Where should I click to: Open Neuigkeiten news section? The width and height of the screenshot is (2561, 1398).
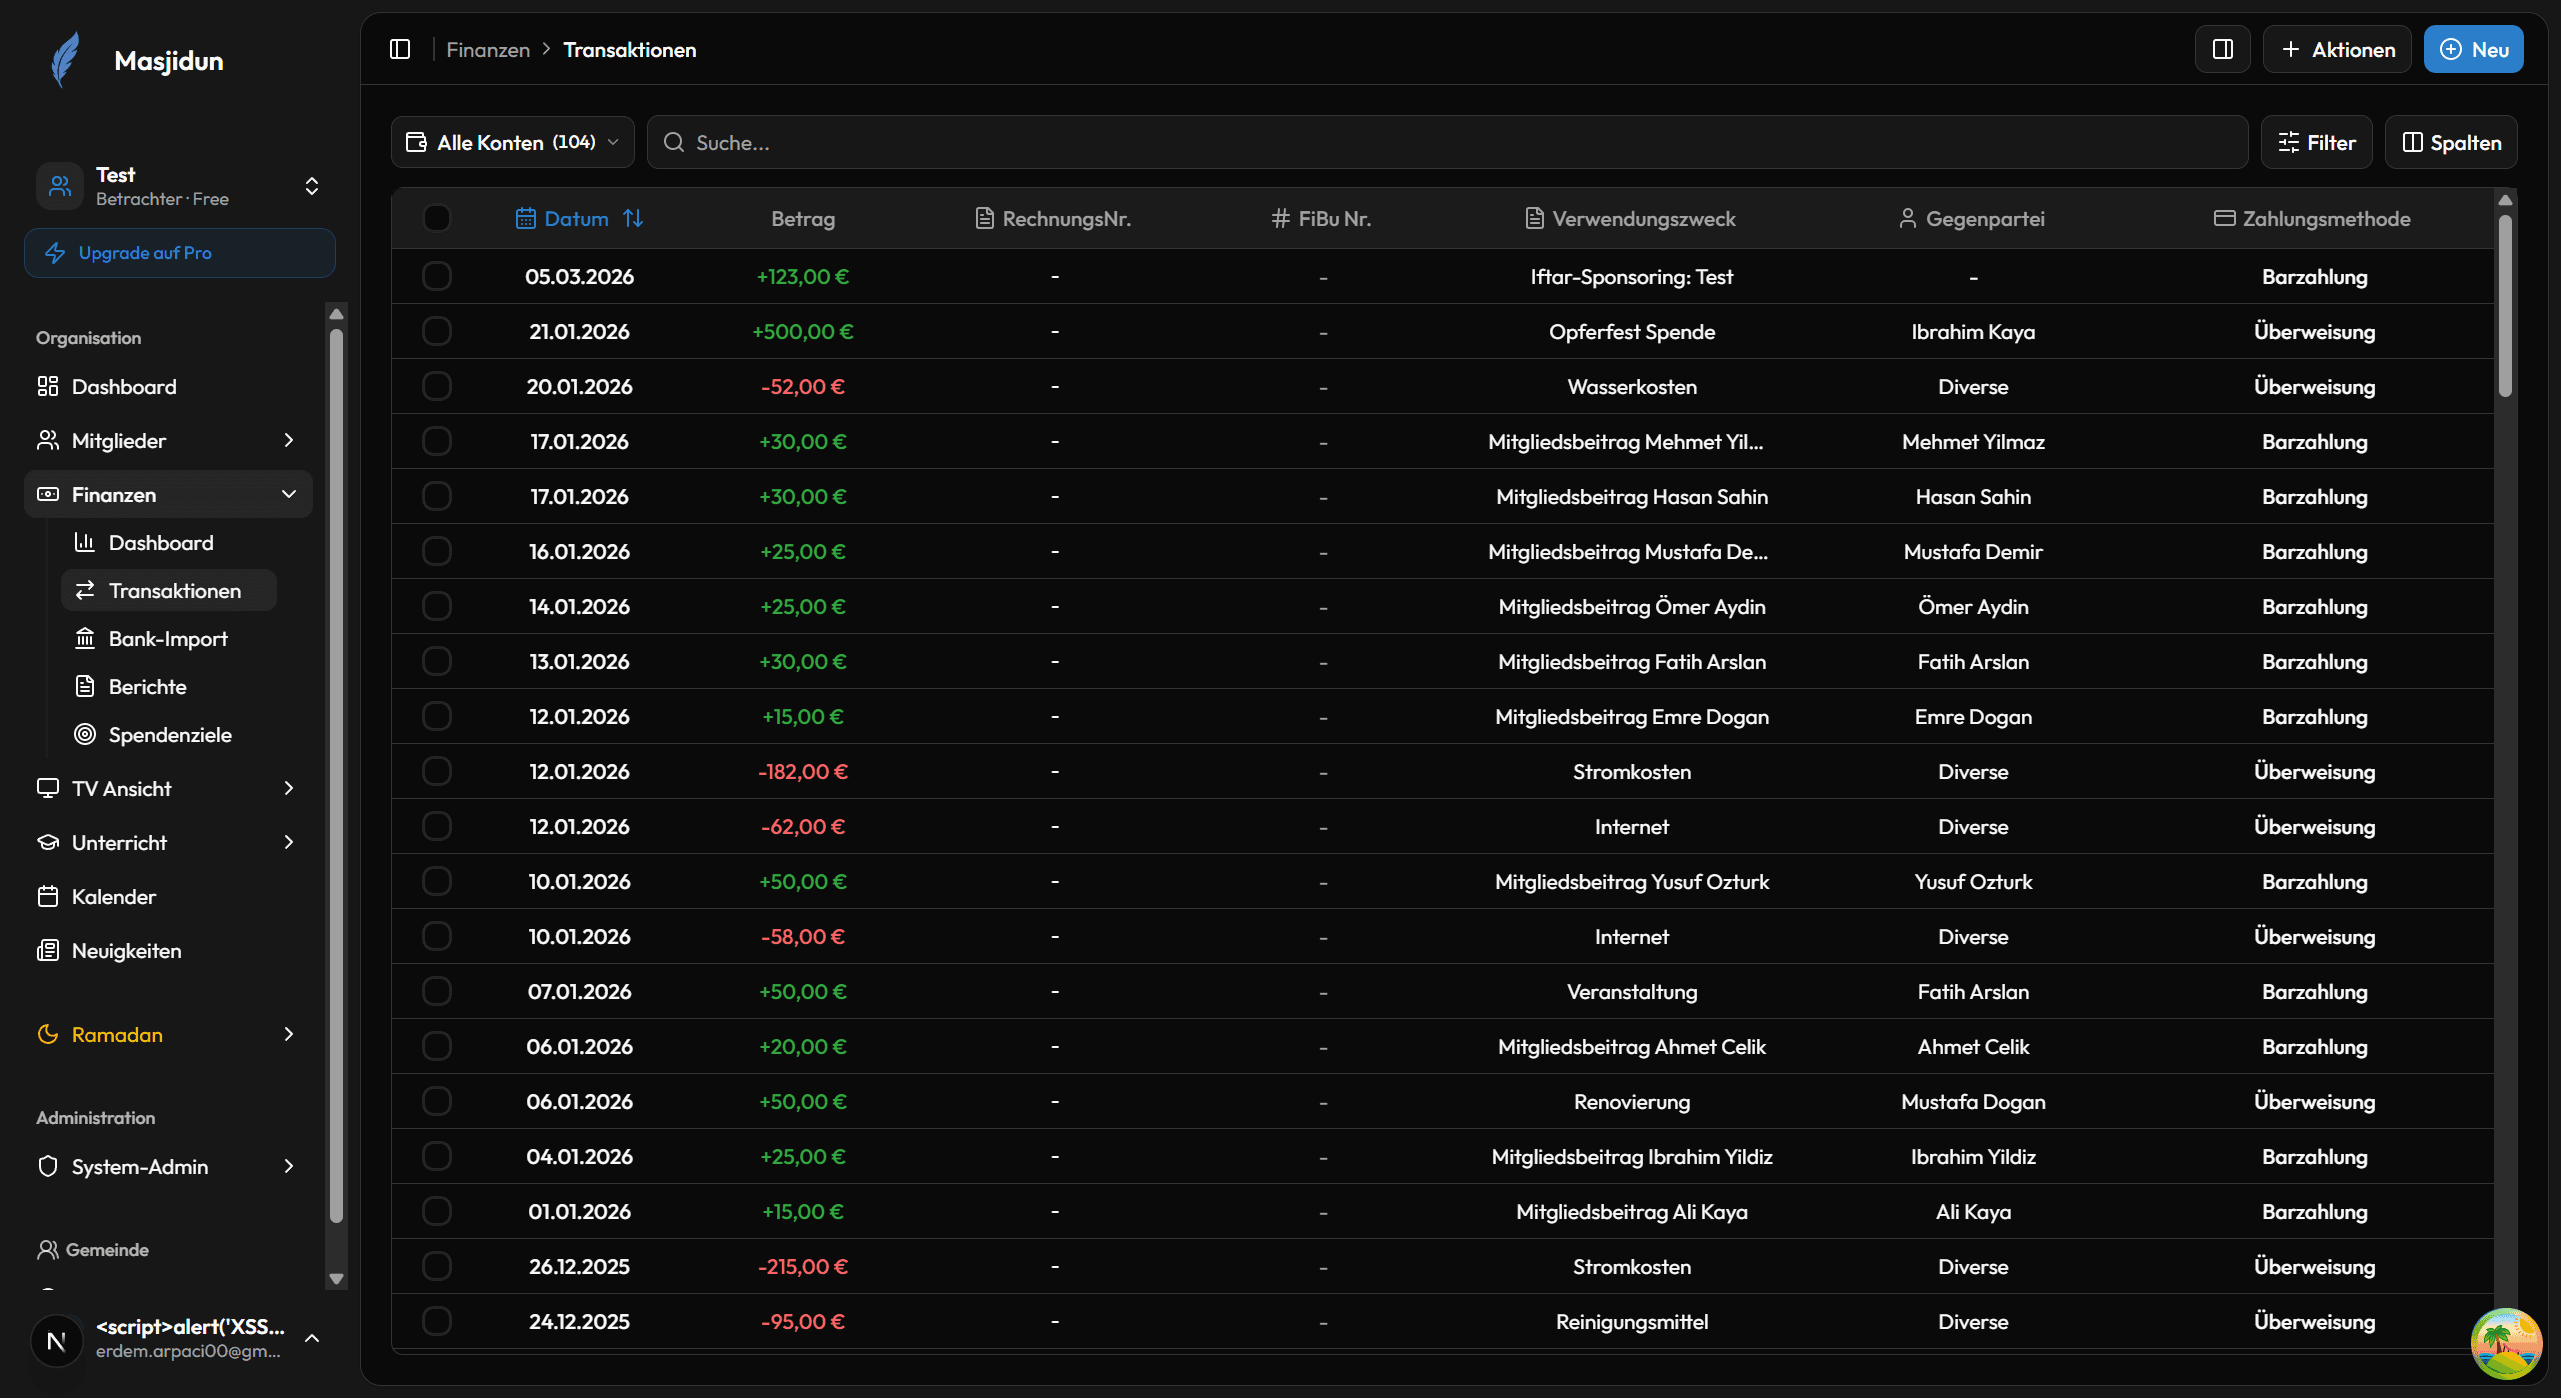tap(125, 950)
